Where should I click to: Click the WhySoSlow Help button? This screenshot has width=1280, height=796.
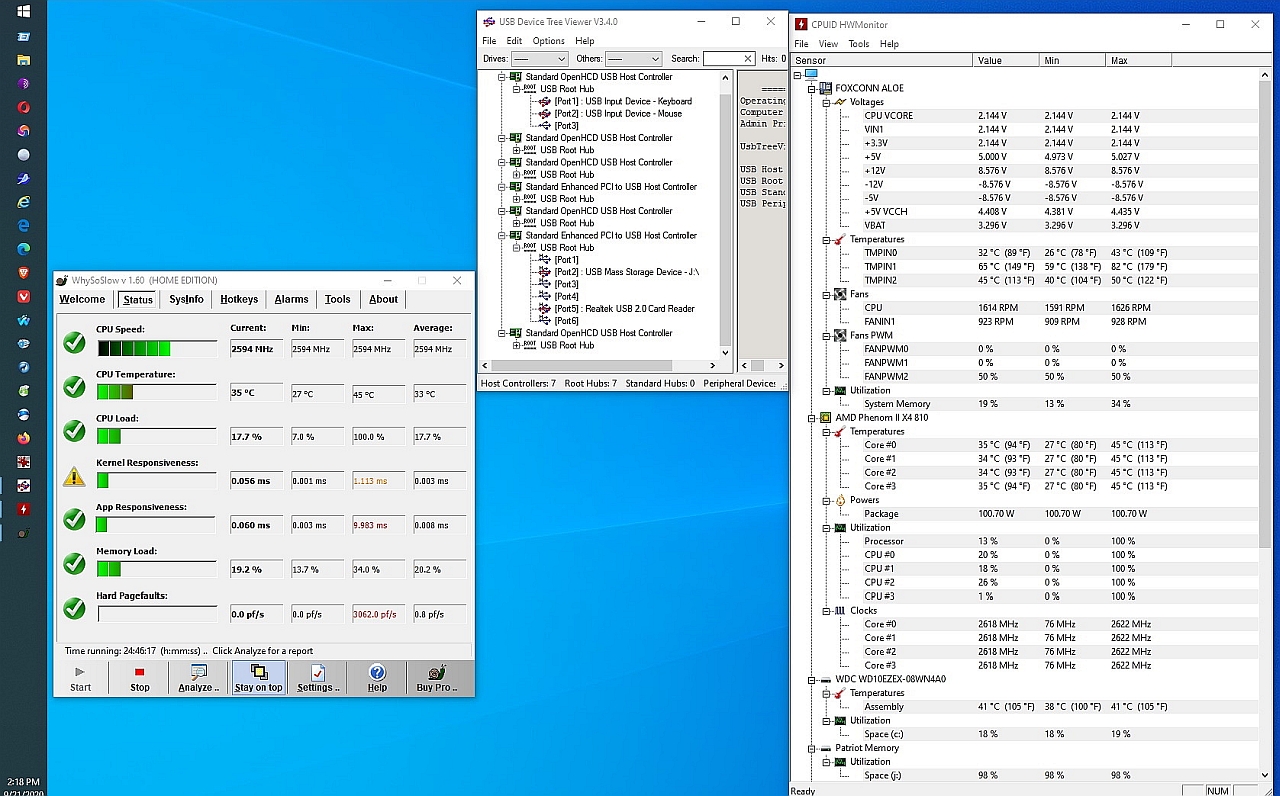click(x=377, y=678)
